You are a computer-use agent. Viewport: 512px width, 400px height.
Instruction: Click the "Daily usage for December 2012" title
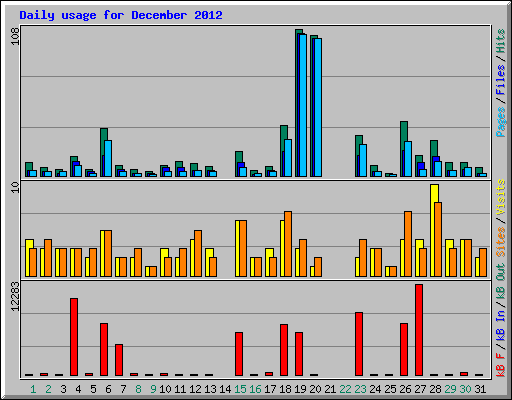121,15
